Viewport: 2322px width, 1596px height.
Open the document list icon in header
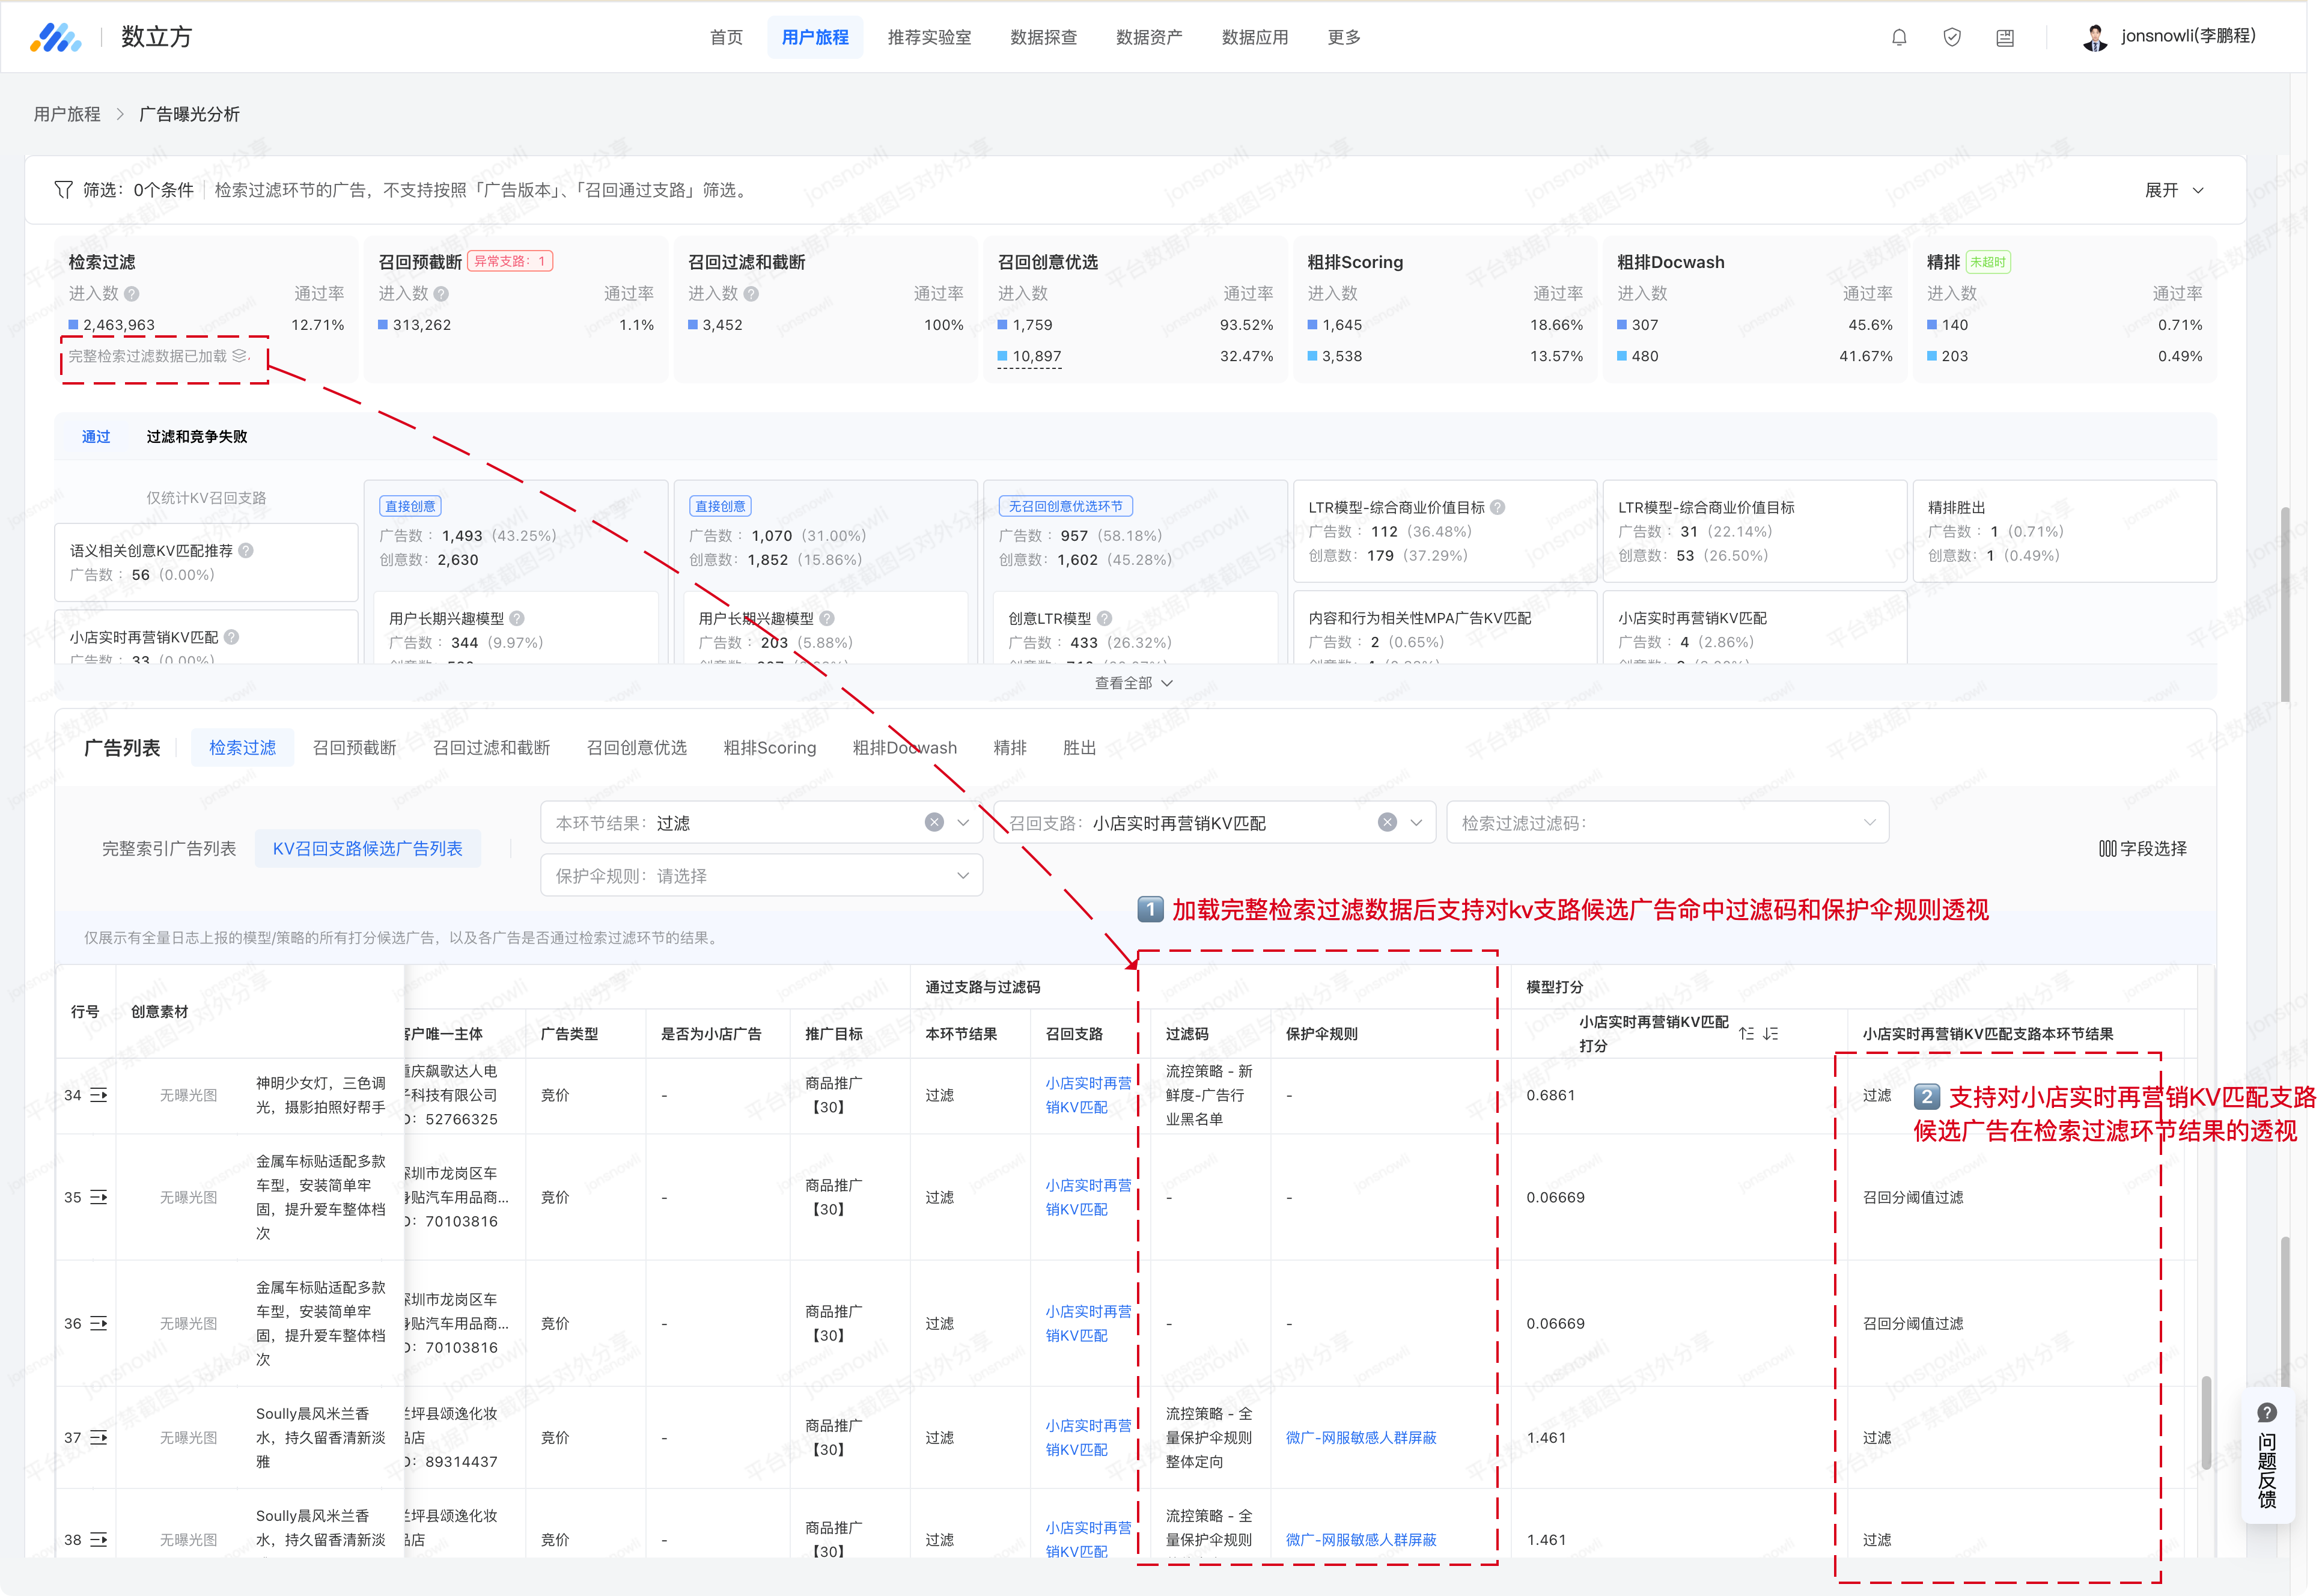click(x=2004, y=37)
